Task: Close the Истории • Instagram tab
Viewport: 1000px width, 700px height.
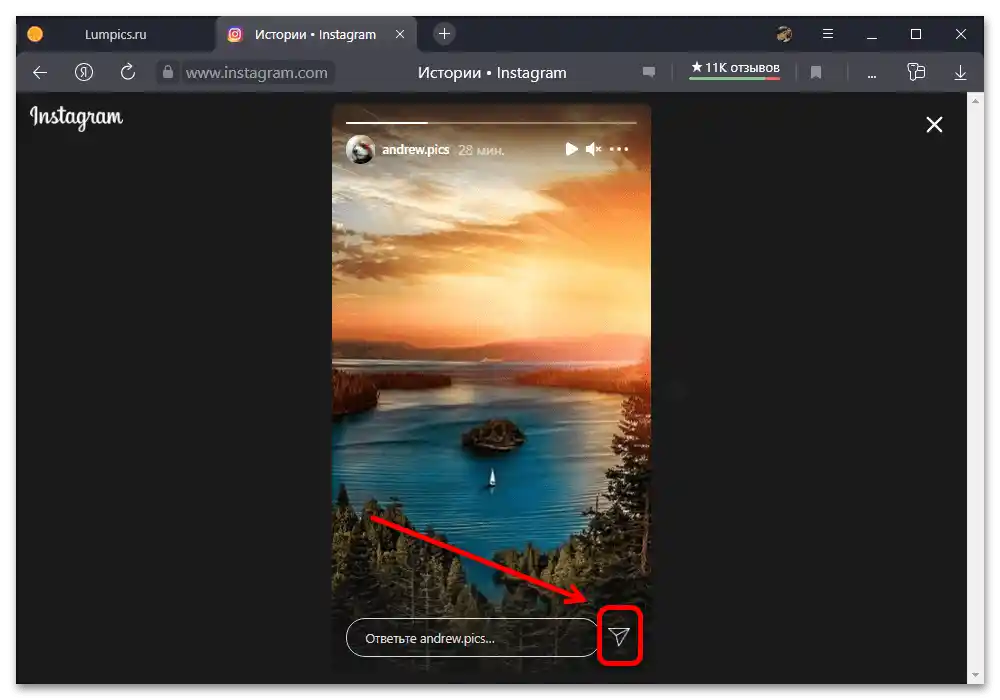Action: coord(400,34)
